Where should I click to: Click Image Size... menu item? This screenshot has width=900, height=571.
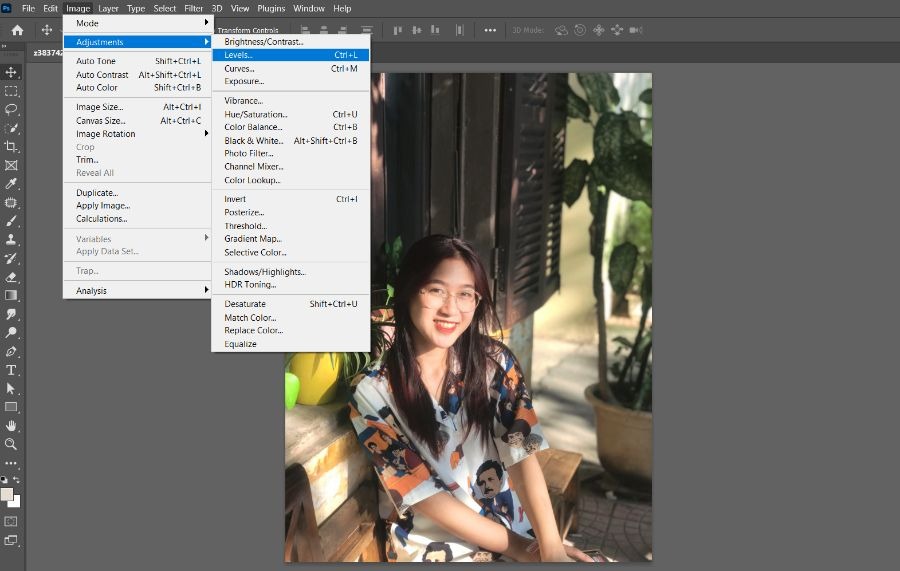pos(138,107)
